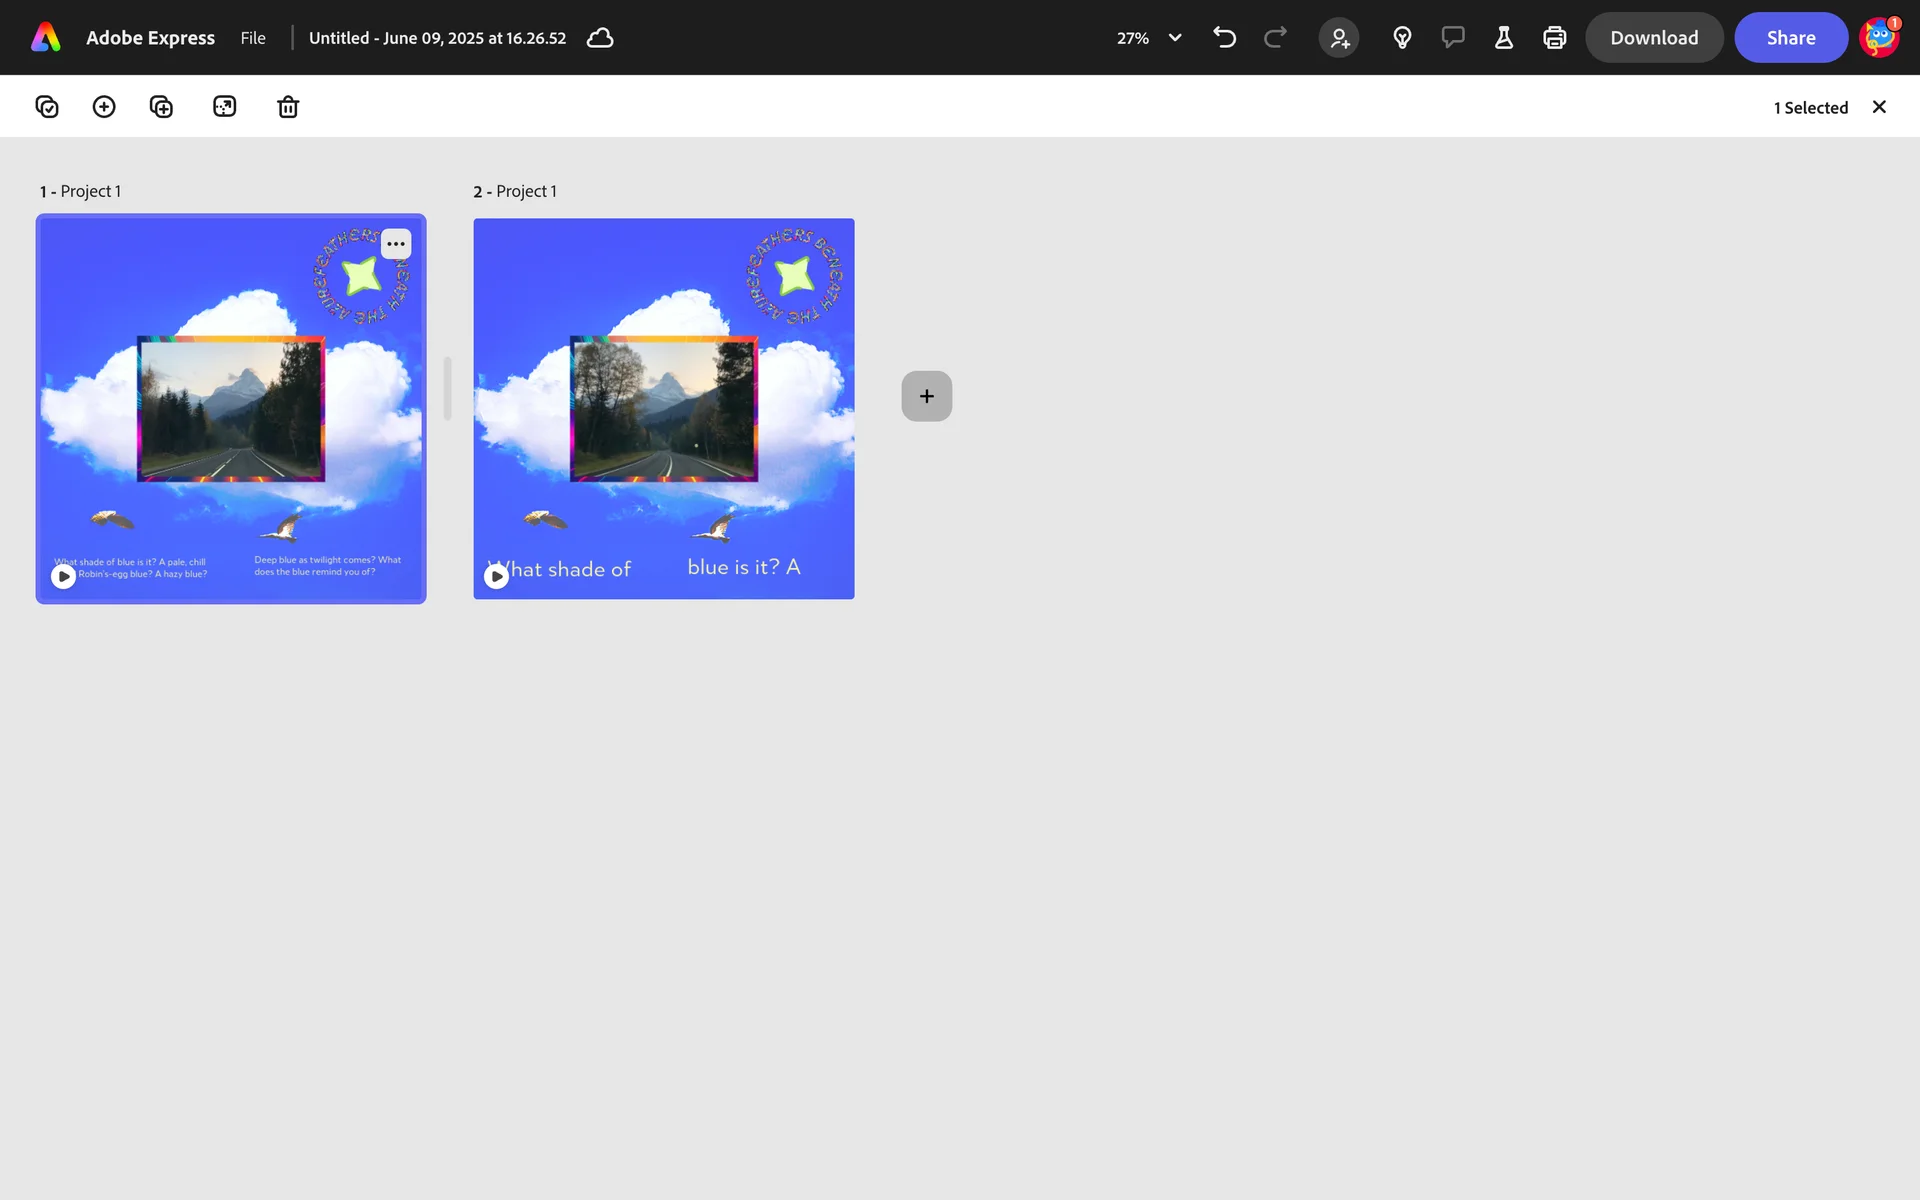The width and height of the screenshot is (1920, 1200).
Task: Click the resize page icon
Action: pyautogui.click(x=225, y=107)
